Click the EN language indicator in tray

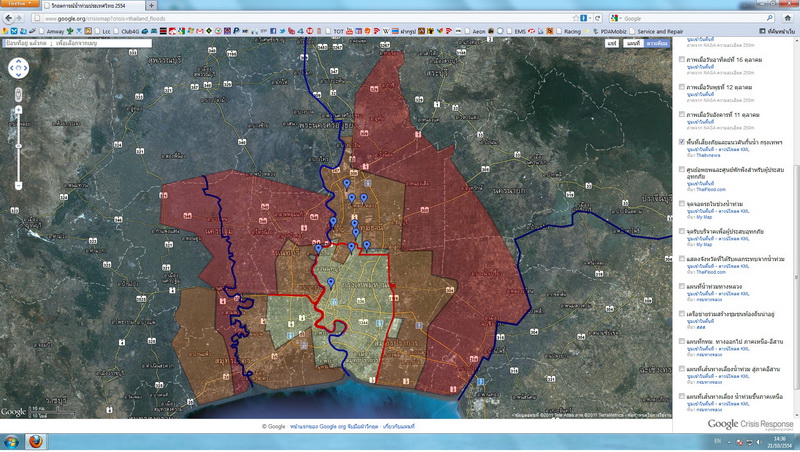coord(718,441)
